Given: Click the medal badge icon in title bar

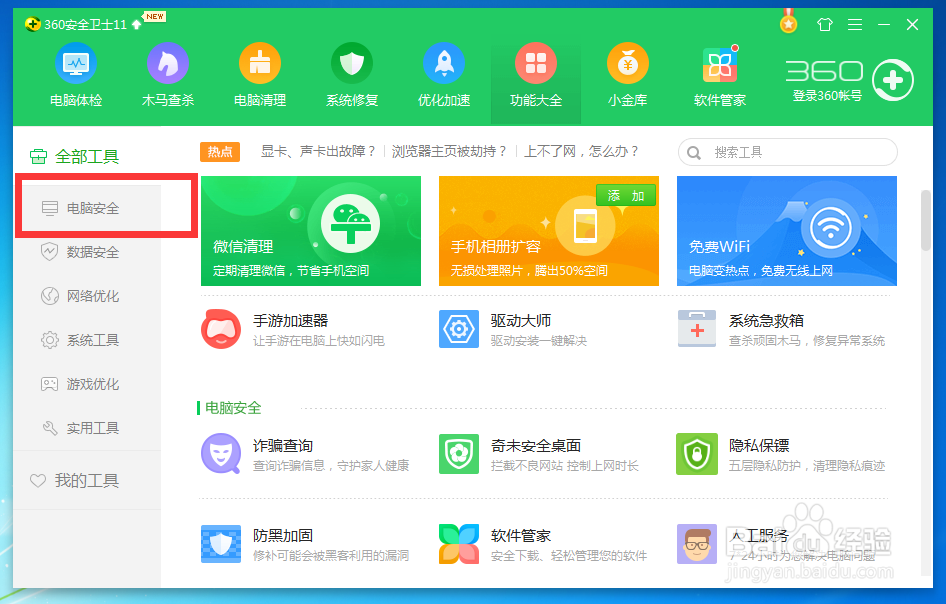Looking at the screenshot, I should coord(788,22).
